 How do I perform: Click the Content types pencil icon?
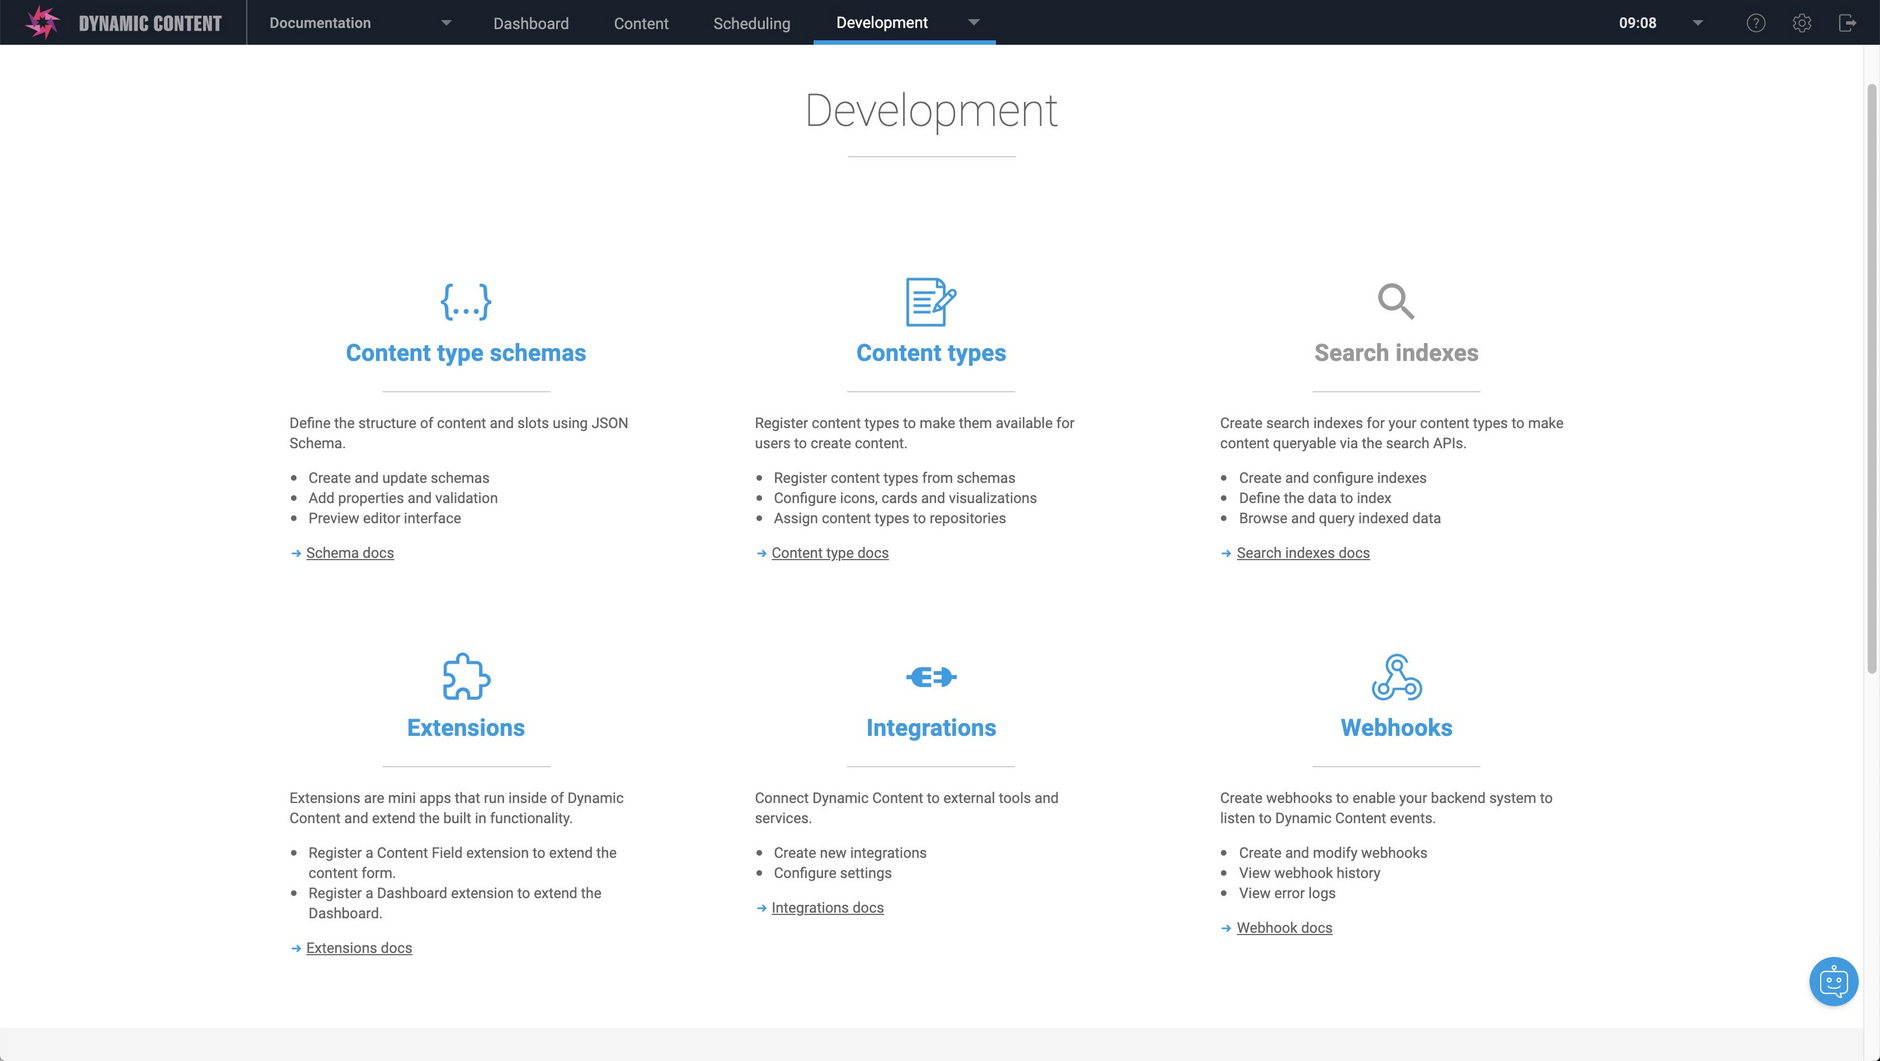929,301
